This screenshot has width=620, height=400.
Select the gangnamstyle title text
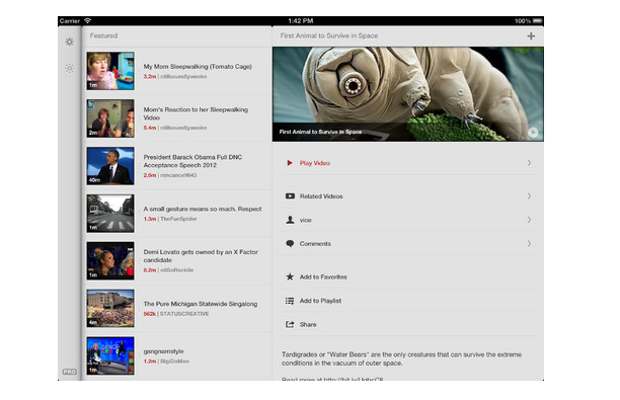163,351
